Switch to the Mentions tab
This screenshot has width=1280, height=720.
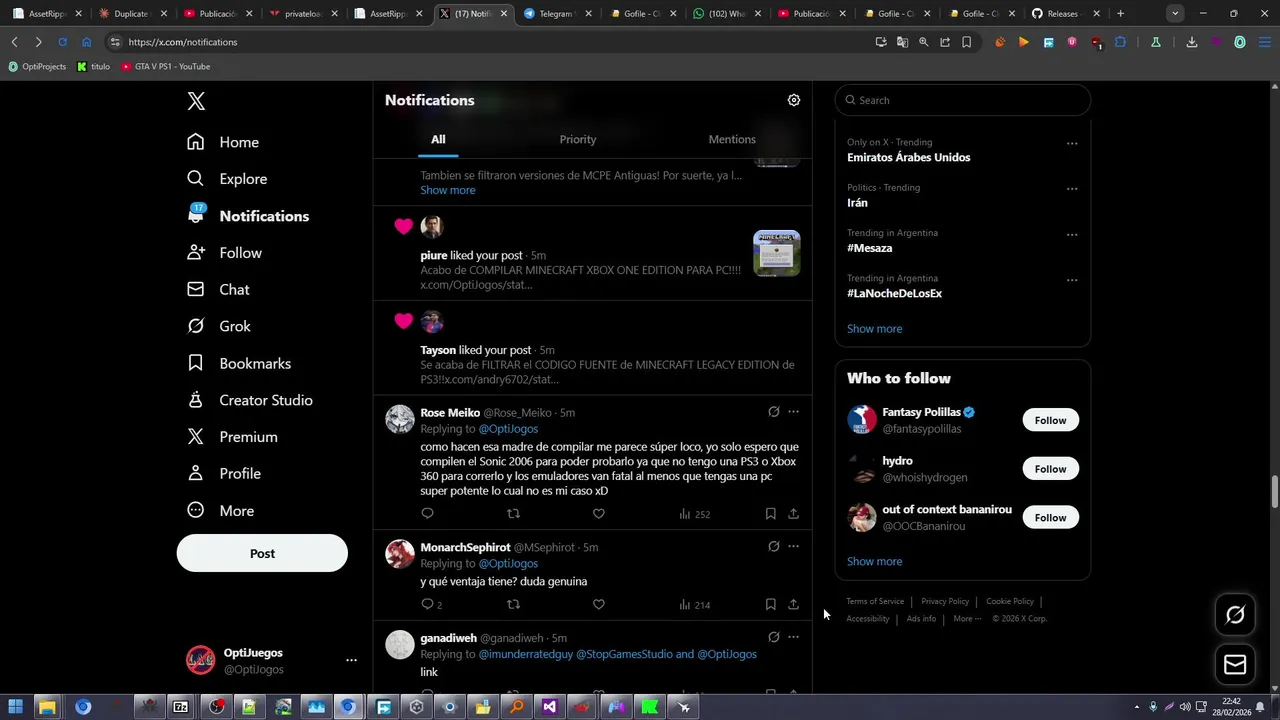[x=732, y=139]
